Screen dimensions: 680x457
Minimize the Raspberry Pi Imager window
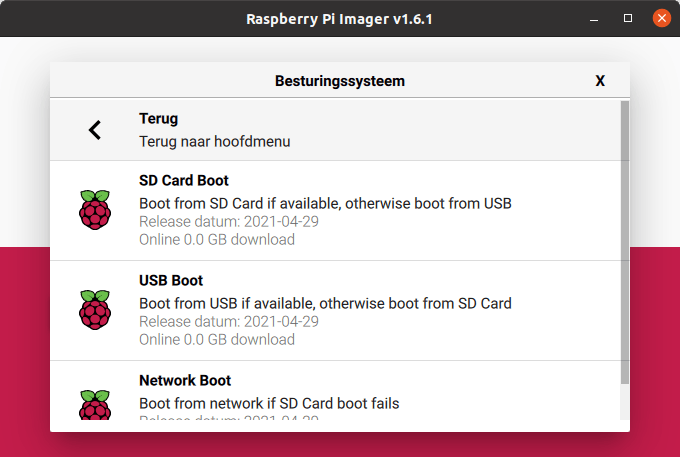tap(595, 18)
